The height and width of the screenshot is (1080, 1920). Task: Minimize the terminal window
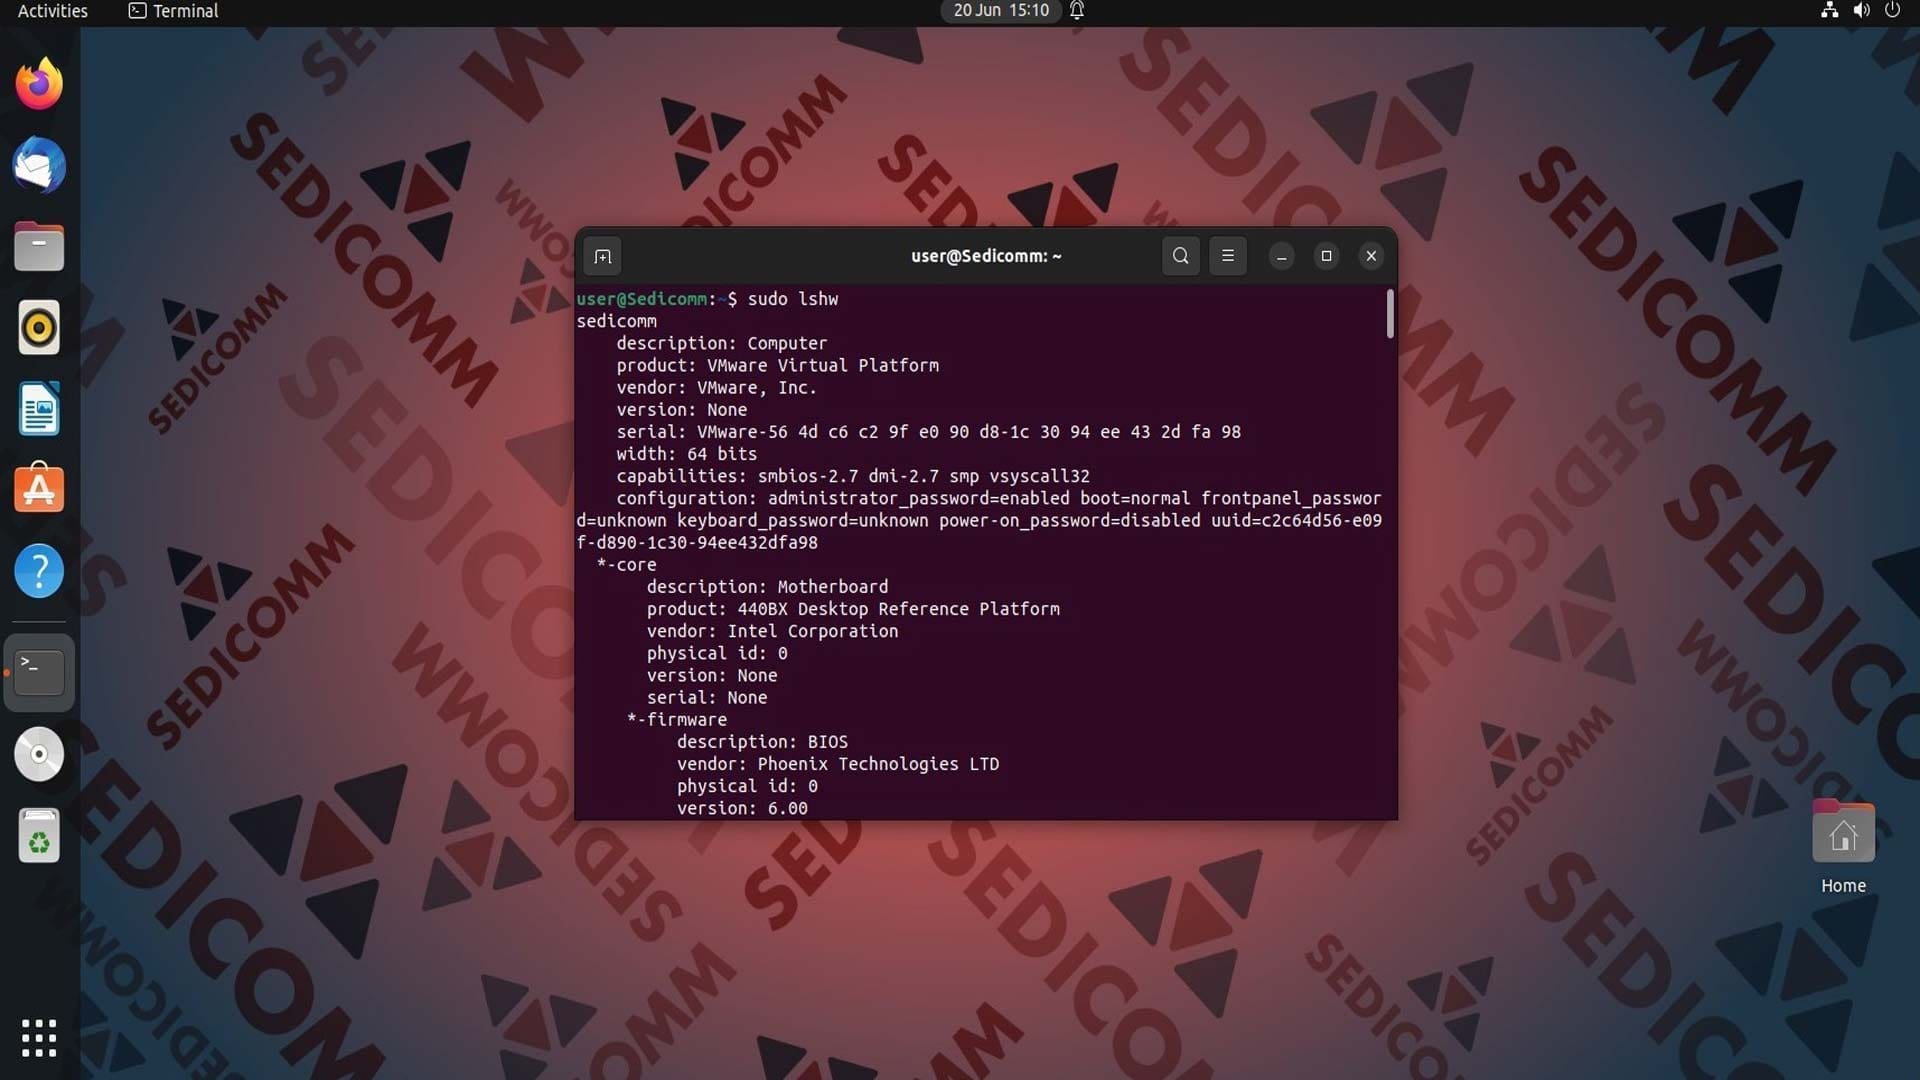(x=1282, y=256)
